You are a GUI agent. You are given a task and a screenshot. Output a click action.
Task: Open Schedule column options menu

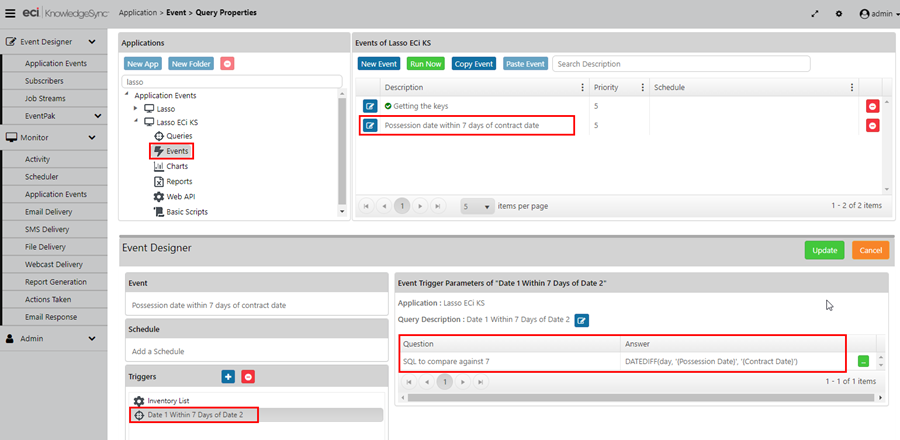click(852, 87)
